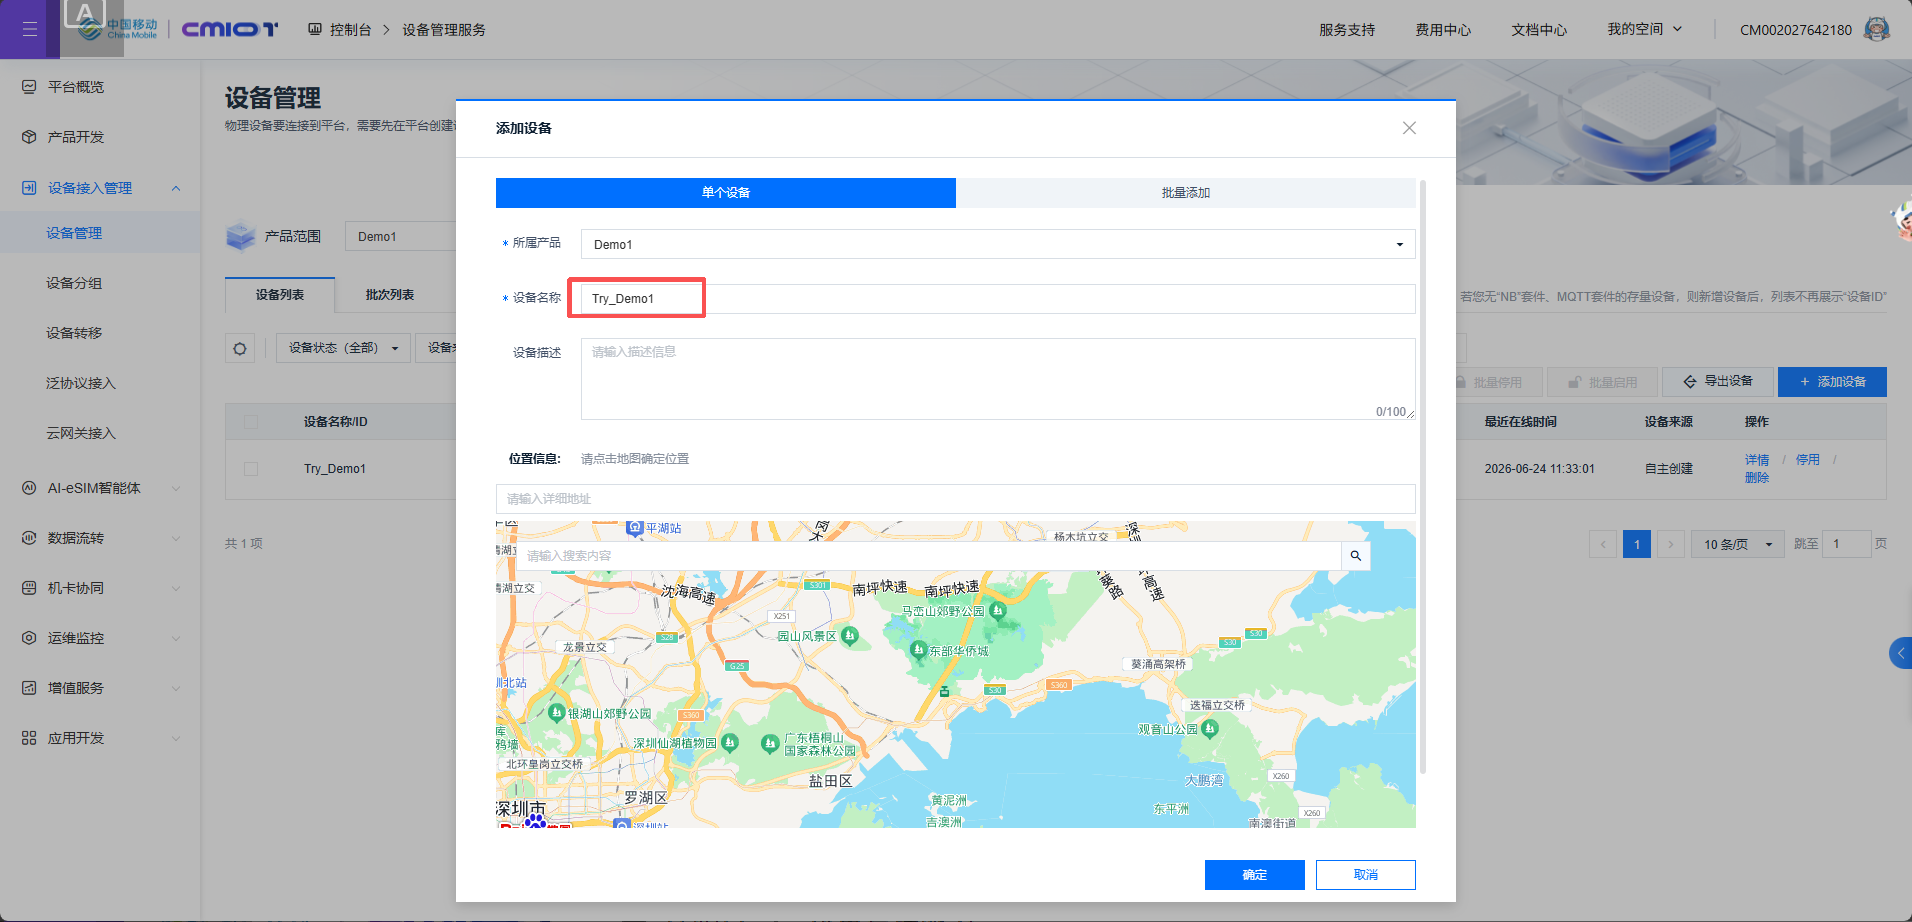The image size is (1912, 922).
Task: Click the 产品开发 sidebar icon
Action: coord(29,137)
